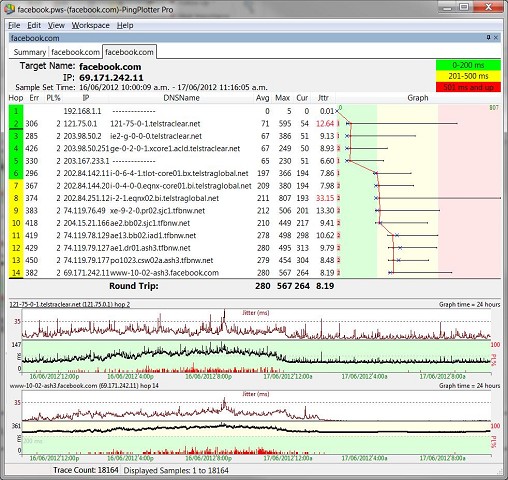Click Displayed Samples 1 to 18164 status
508x480 pixels.
[x=176, y=470]
